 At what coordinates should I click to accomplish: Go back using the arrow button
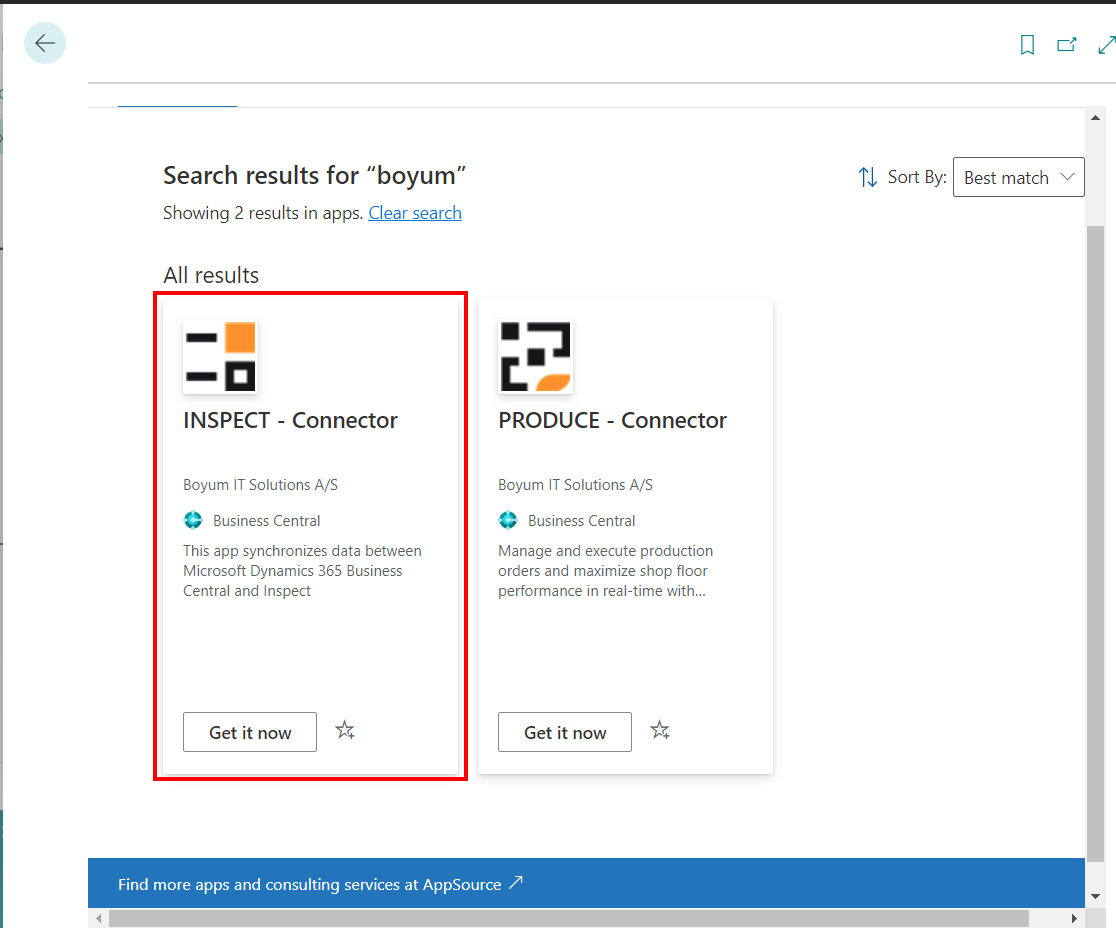click(45, 43)
